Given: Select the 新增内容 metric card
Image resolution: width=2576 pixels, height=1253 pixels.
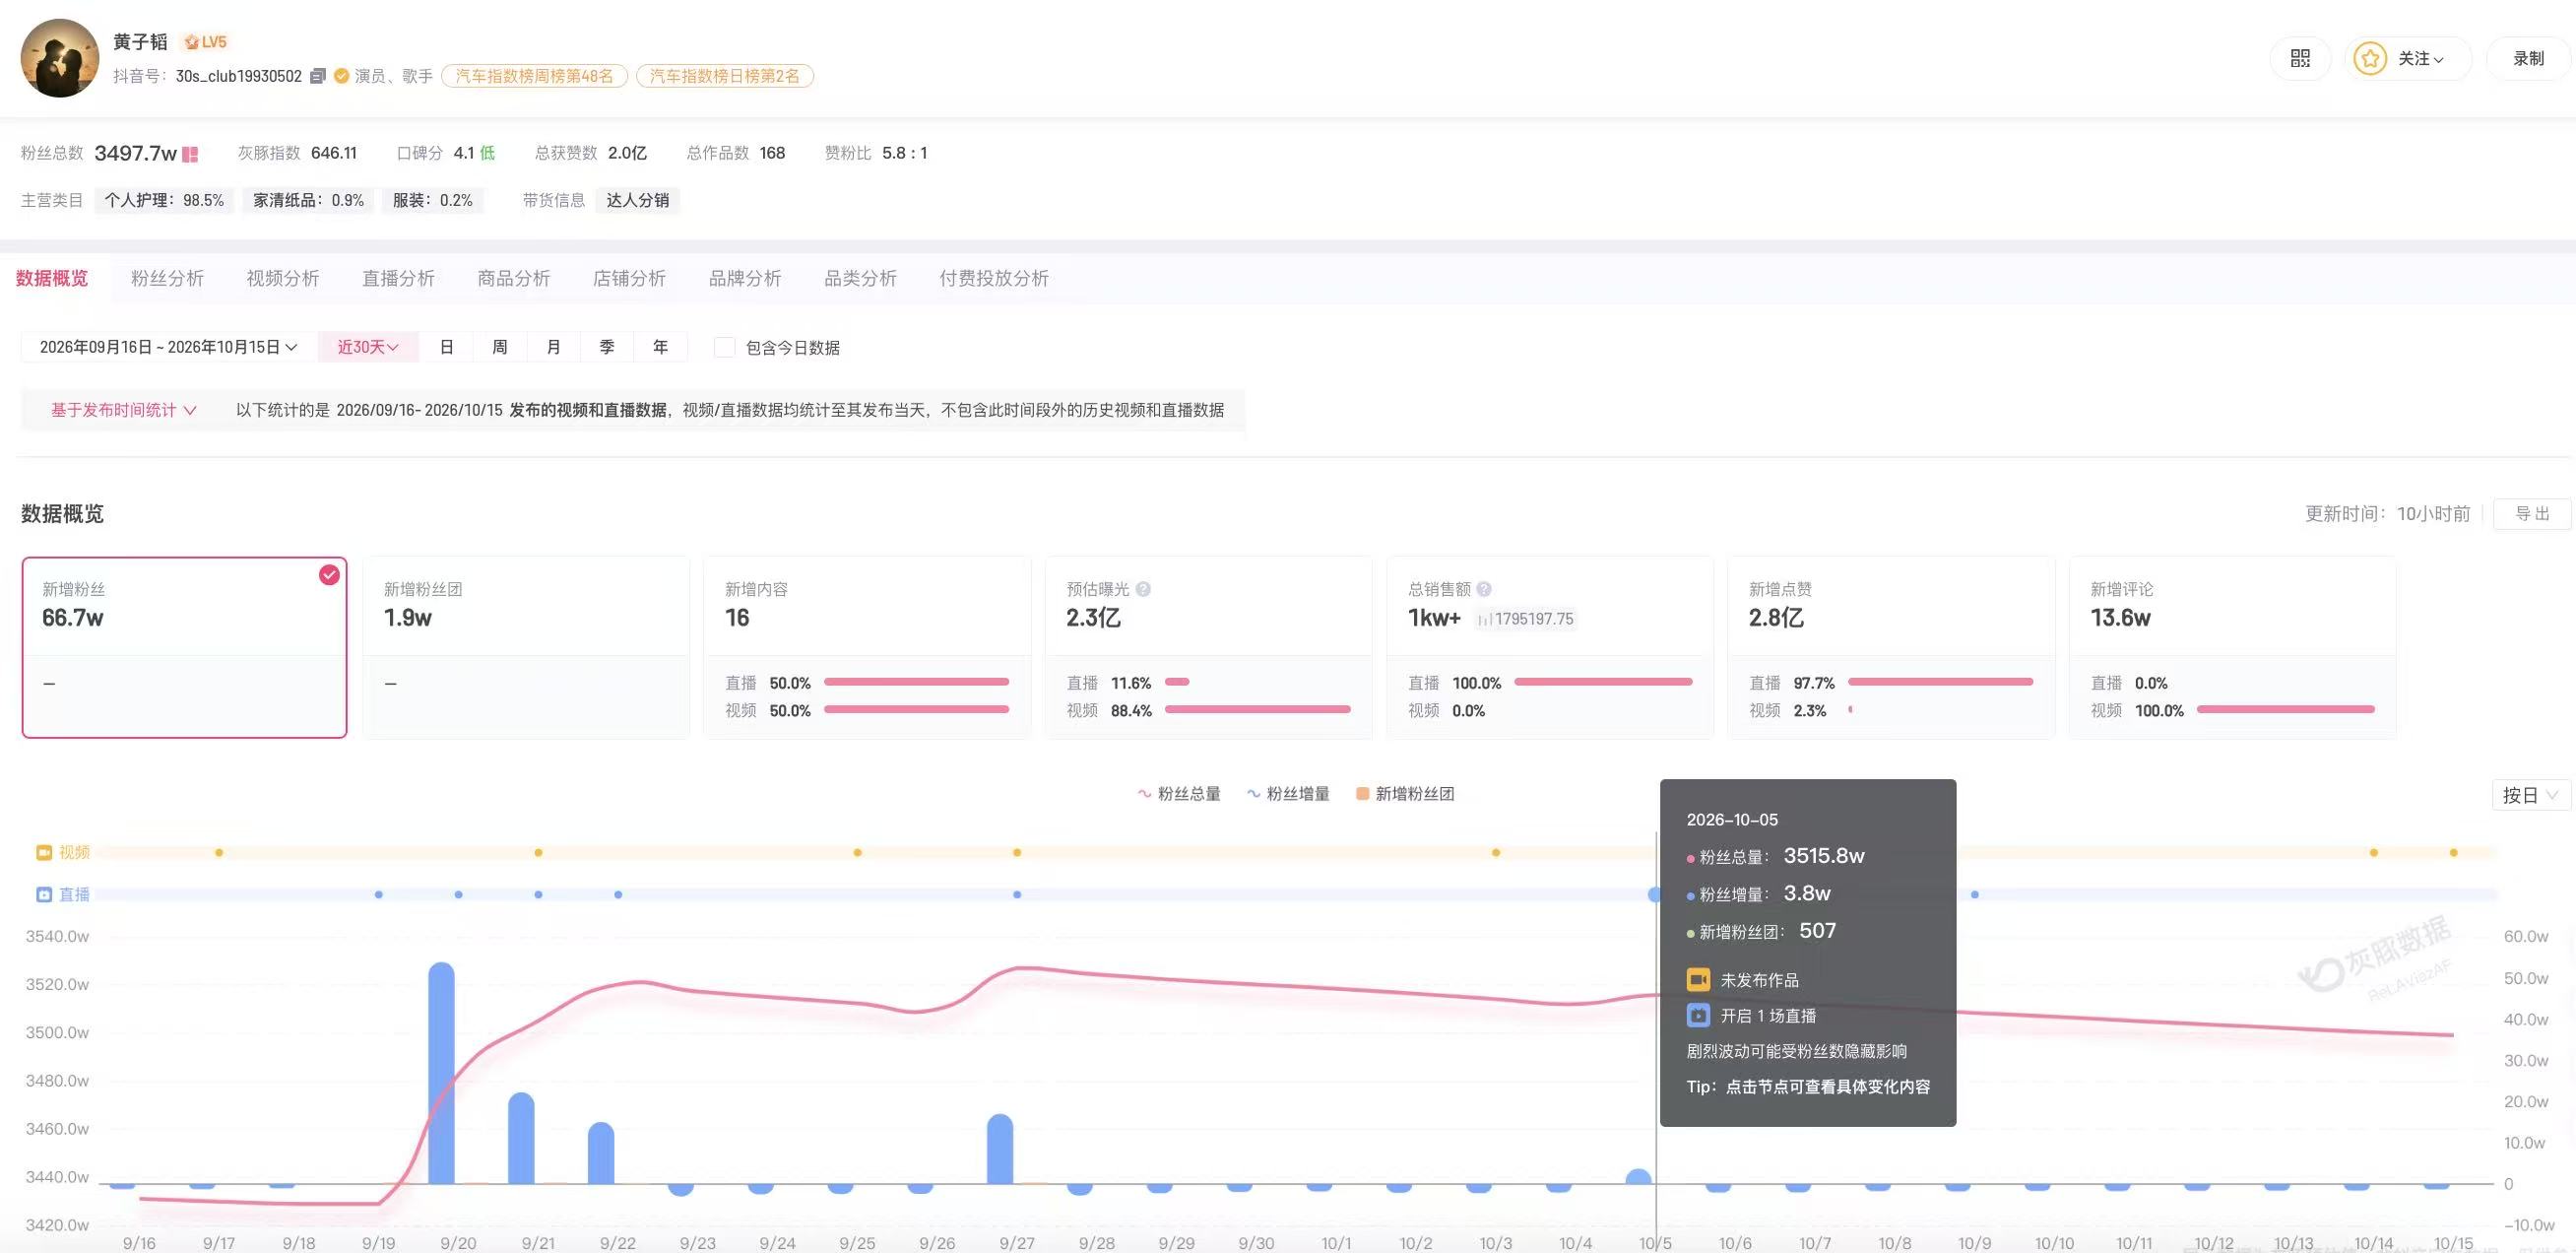Looking at the screenshot, I should (x=867, y=648).
